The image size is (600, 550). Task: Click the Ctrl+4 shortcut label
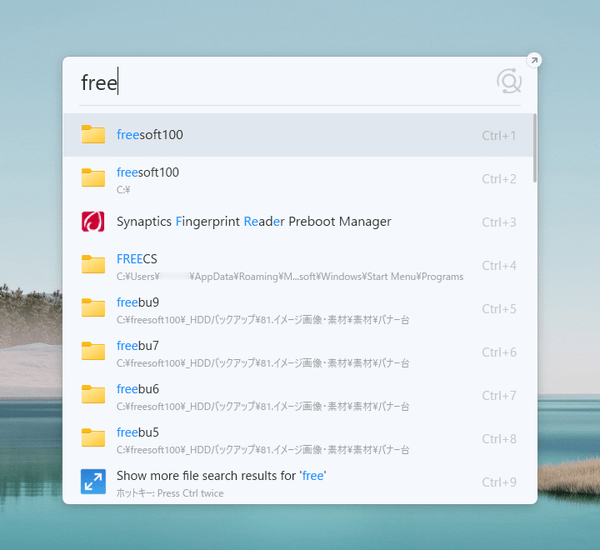(x=499, y=266)
